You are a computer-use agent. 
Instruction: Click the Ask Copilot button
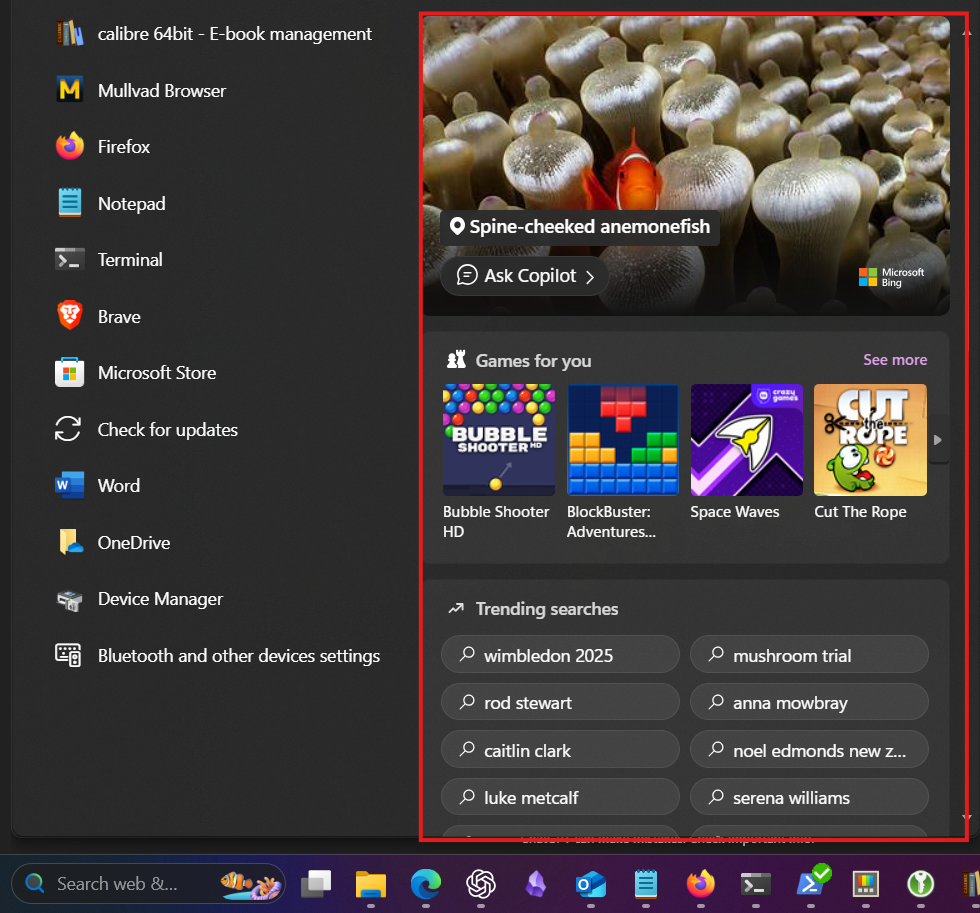524,276
